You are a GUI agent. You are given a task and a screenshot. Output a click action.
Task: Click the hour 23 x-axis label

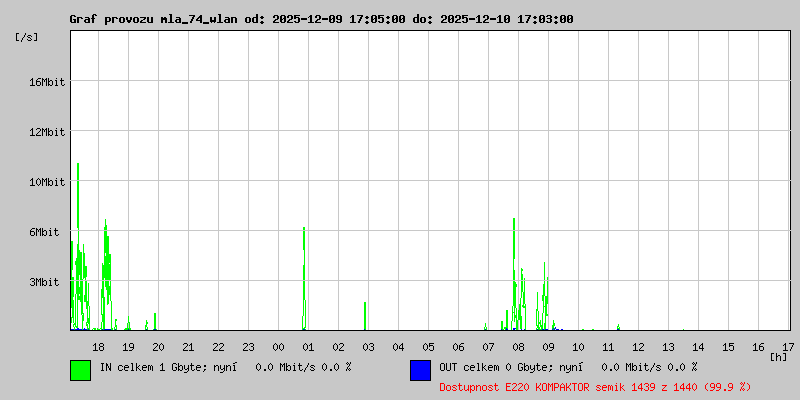[x=248, y=347]
